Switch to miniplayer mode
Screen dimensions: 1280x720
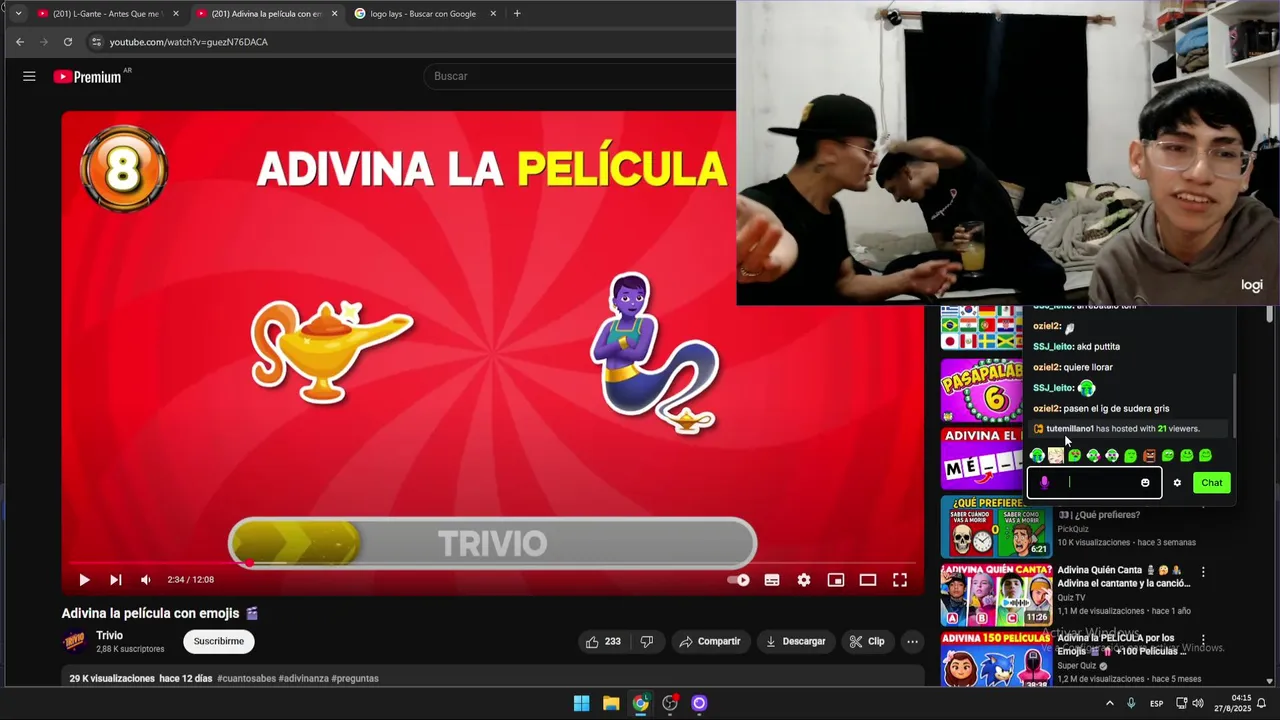(x=836, y=580)
